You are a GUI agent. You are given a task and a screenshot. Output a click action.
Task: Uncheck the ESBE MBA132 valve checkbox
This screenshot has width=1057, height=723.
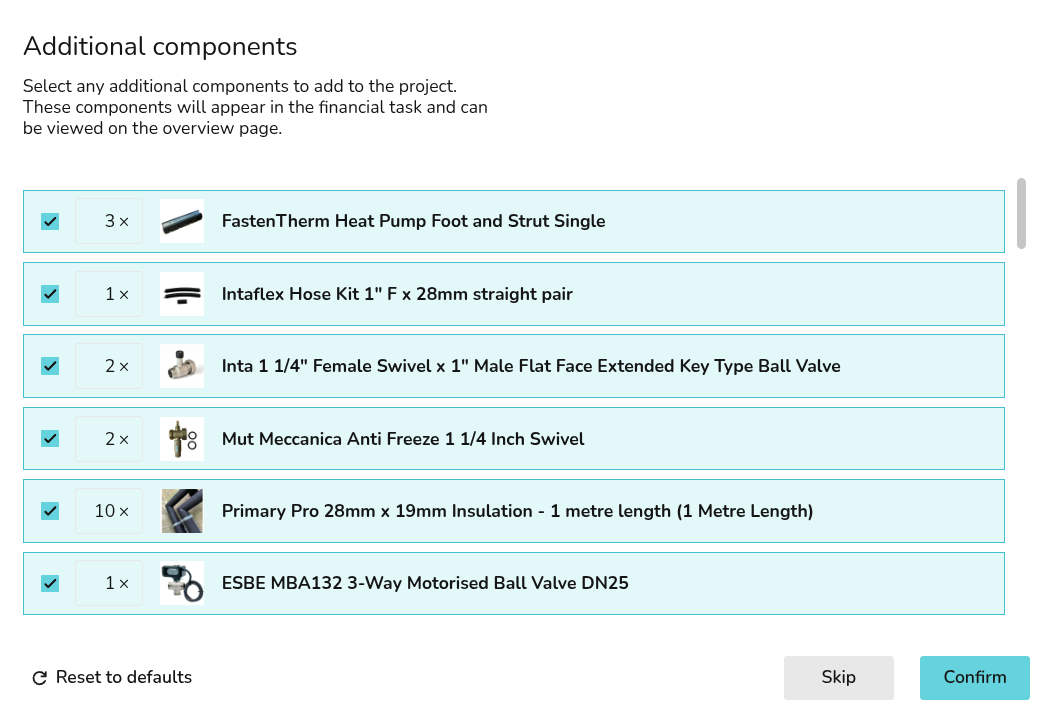[x=50, y=583]
